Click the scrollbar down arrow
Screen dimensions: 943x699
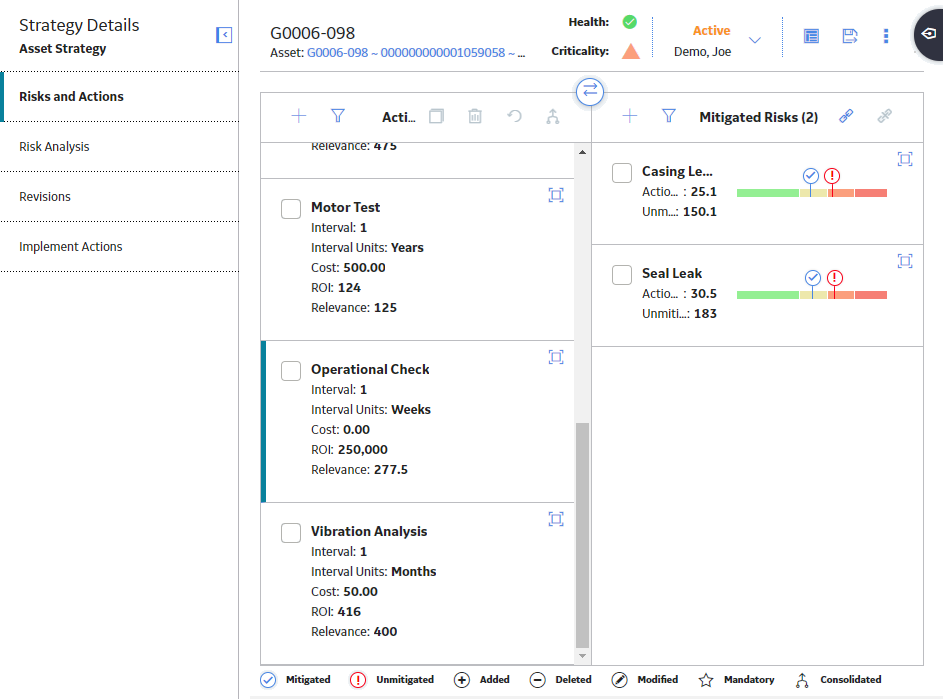582,656
